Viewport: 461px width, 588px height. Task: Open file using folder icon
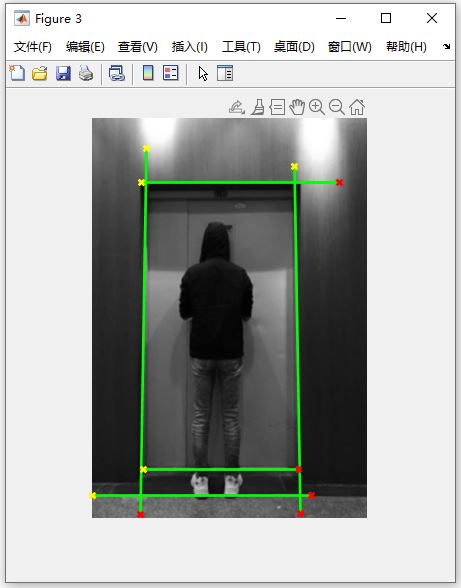[40, 73]
